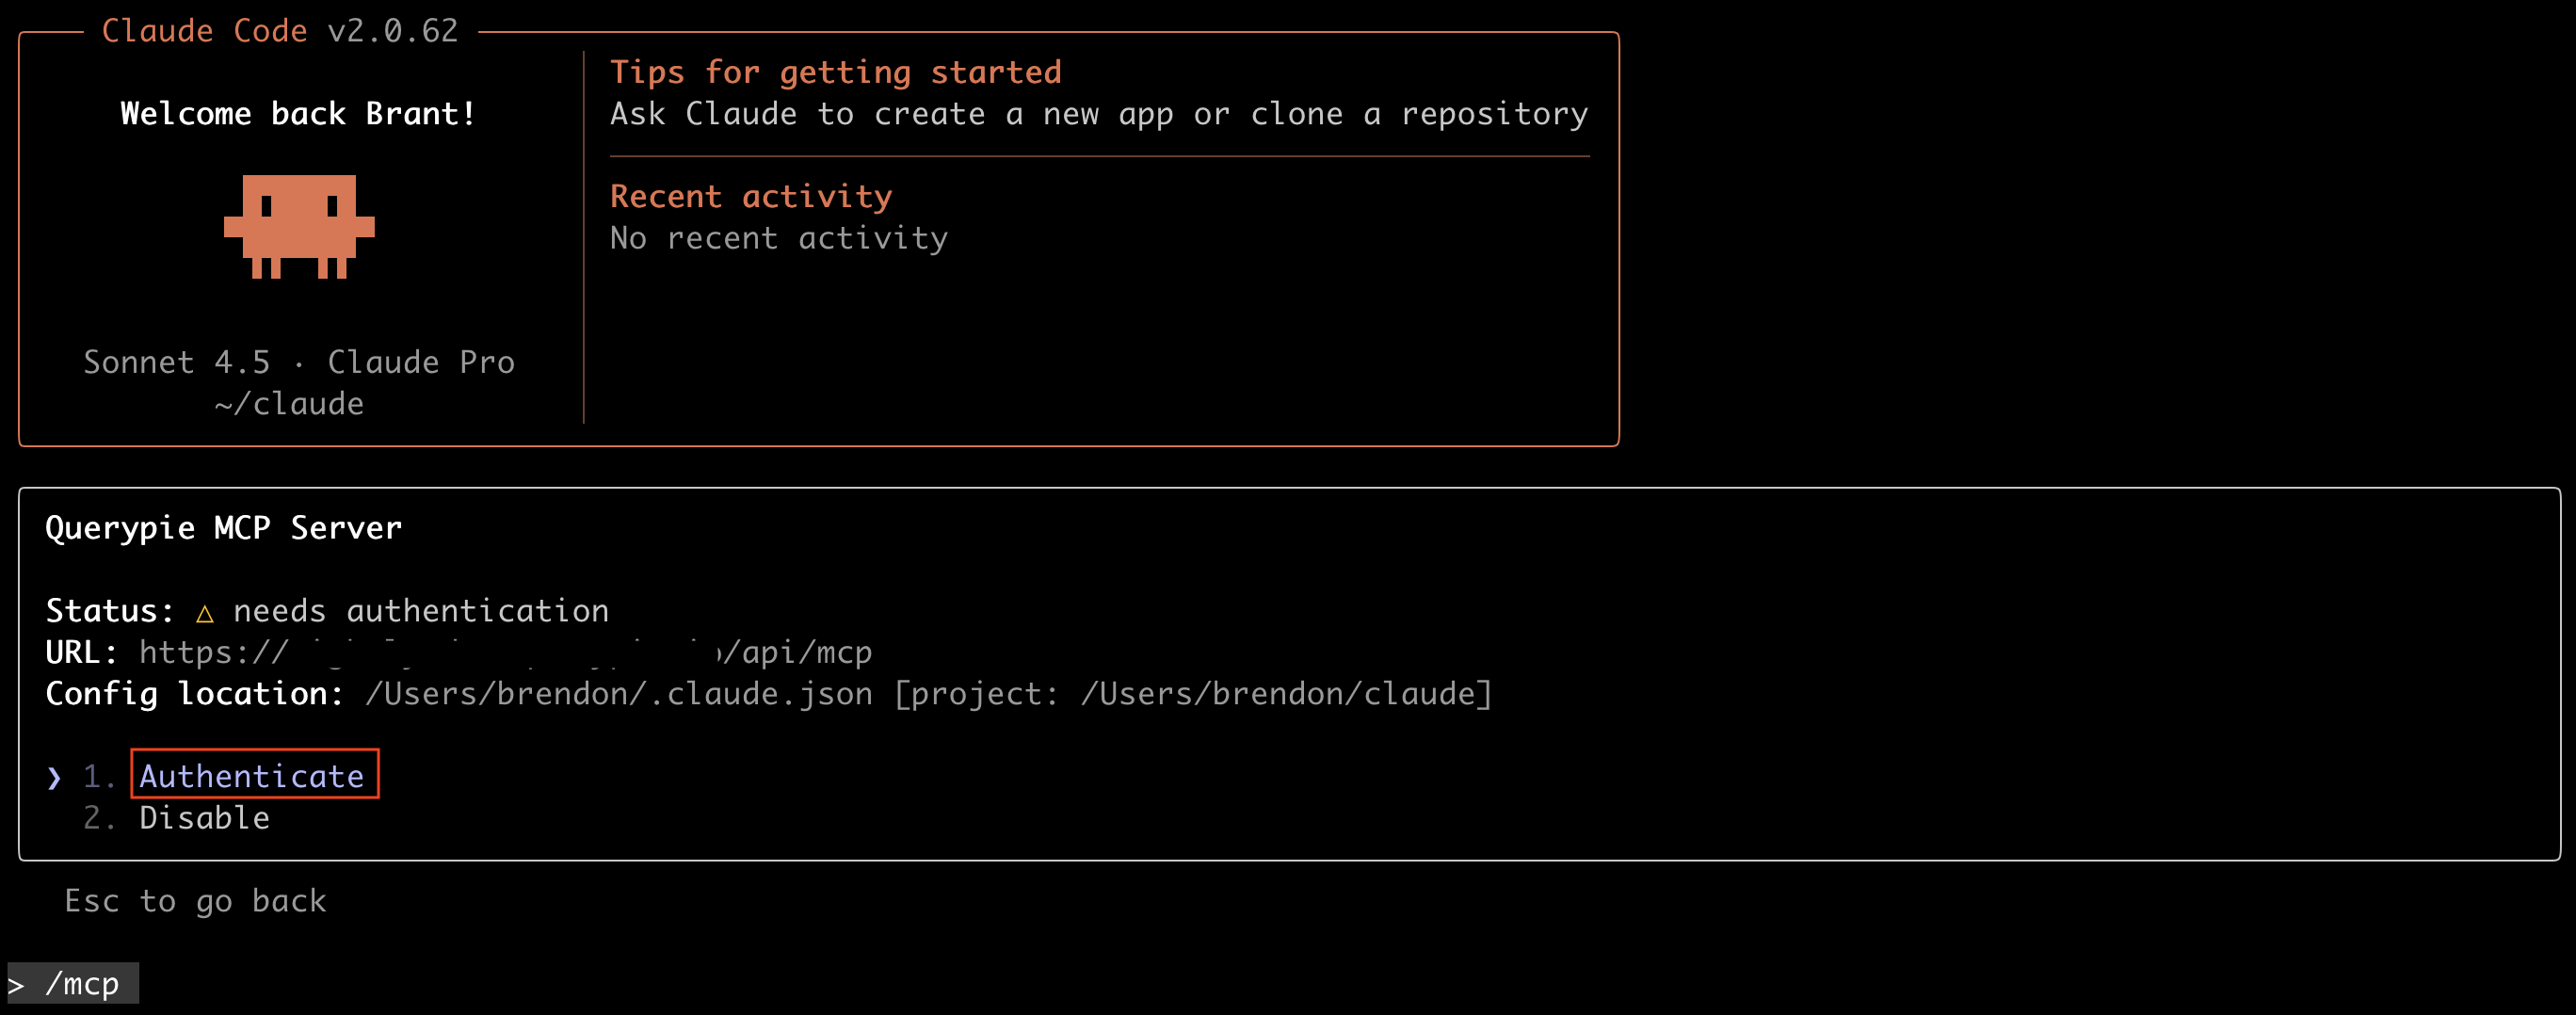Click the 'Claude Code v2.0.62' title

point(280,31)
